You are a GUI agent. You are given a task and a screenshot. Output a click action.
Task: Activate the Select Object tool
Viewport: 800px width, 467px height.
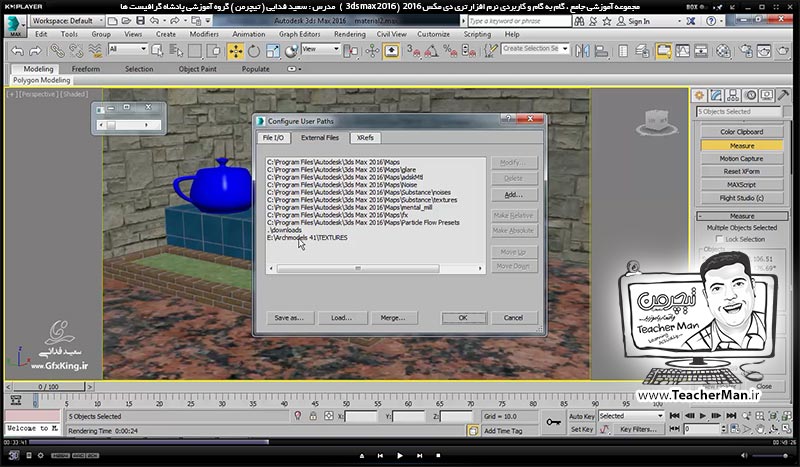[x=157, y=51]
